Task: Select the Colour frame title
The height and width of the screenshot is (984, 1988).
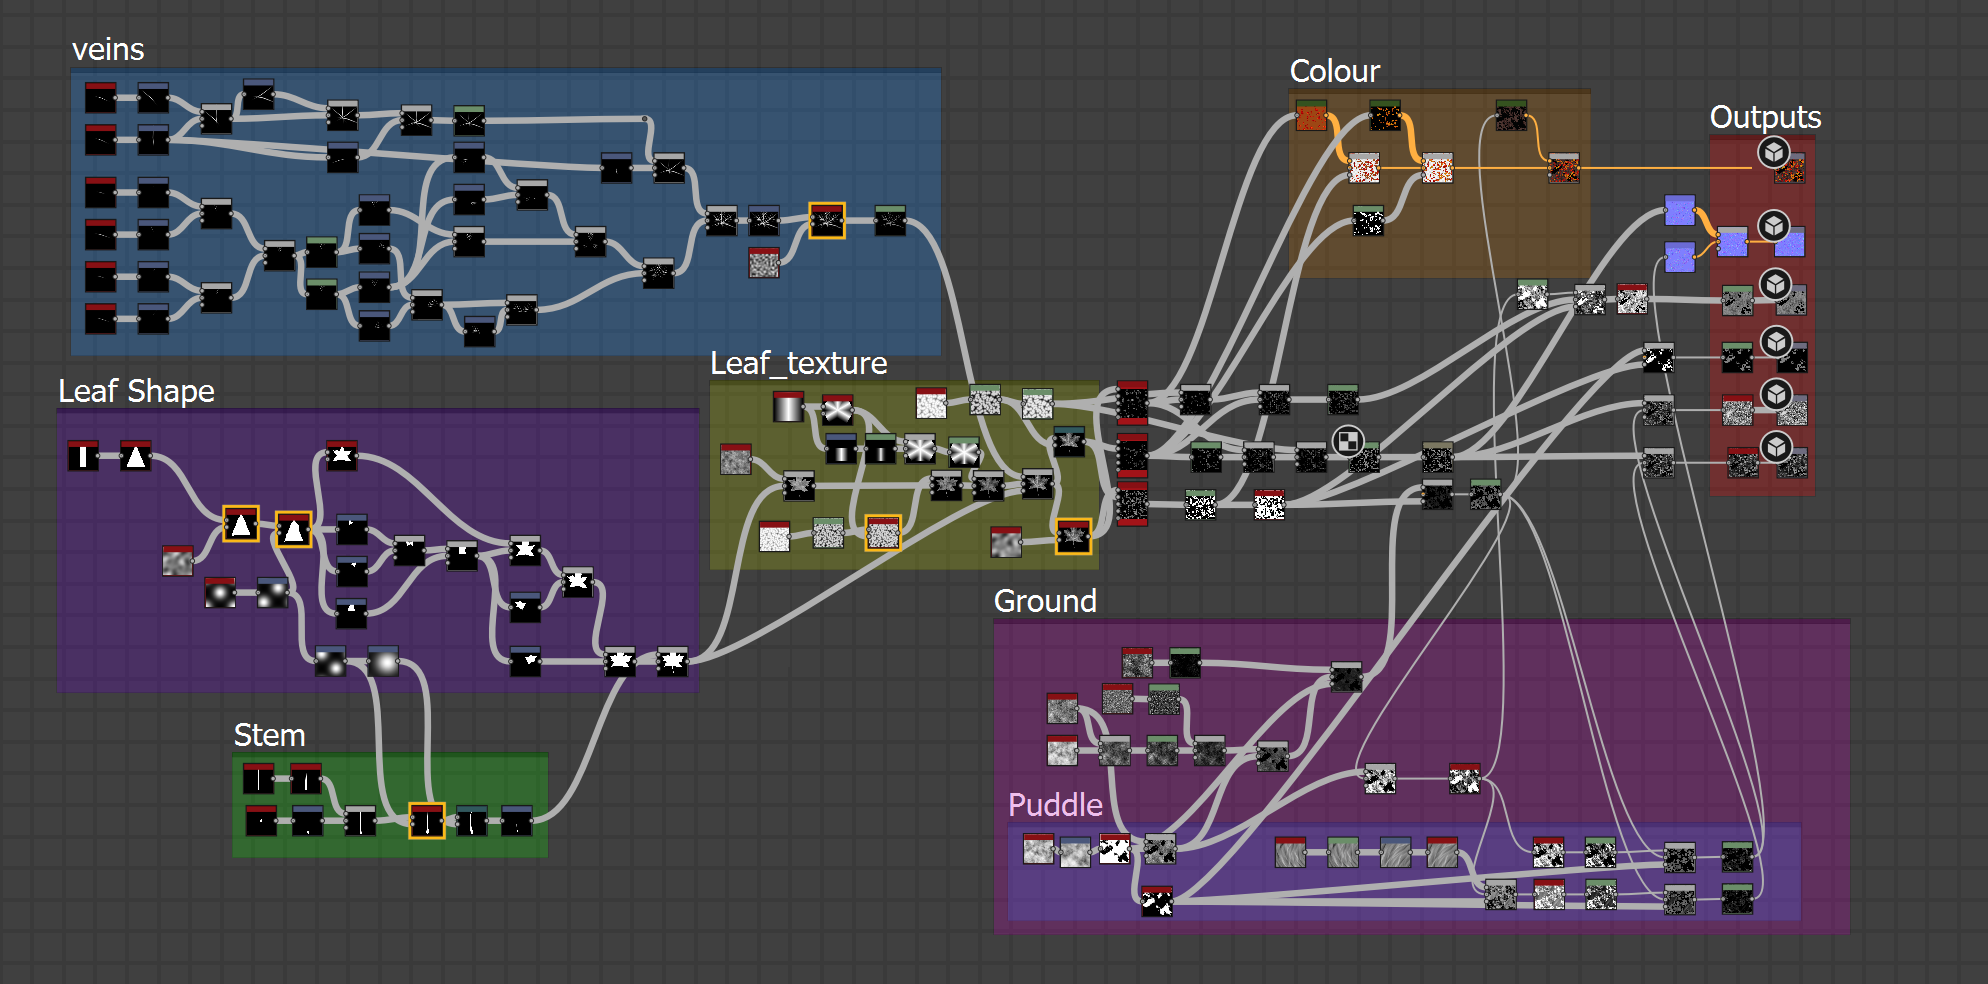Action: (x=1334, y=72)
